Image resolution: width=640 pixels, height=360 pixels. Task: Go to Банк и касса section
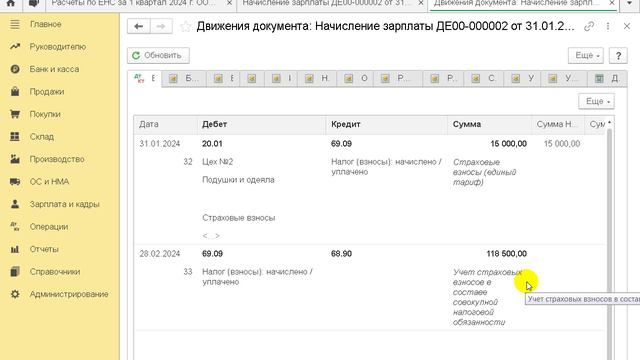click(54, 69)
